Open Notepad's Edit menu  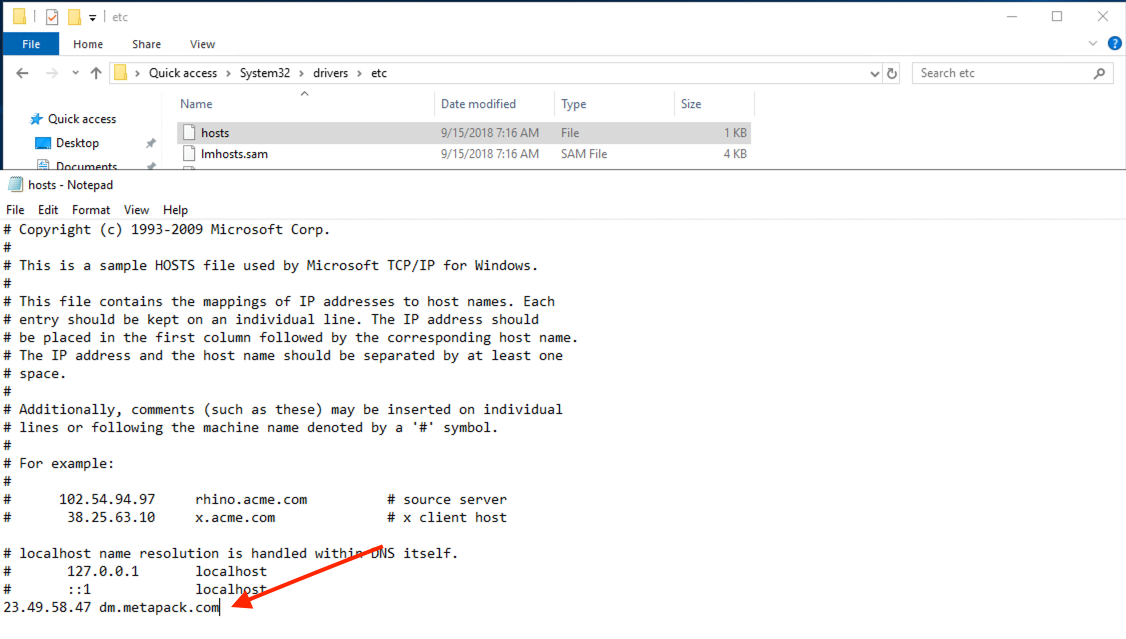48,210
